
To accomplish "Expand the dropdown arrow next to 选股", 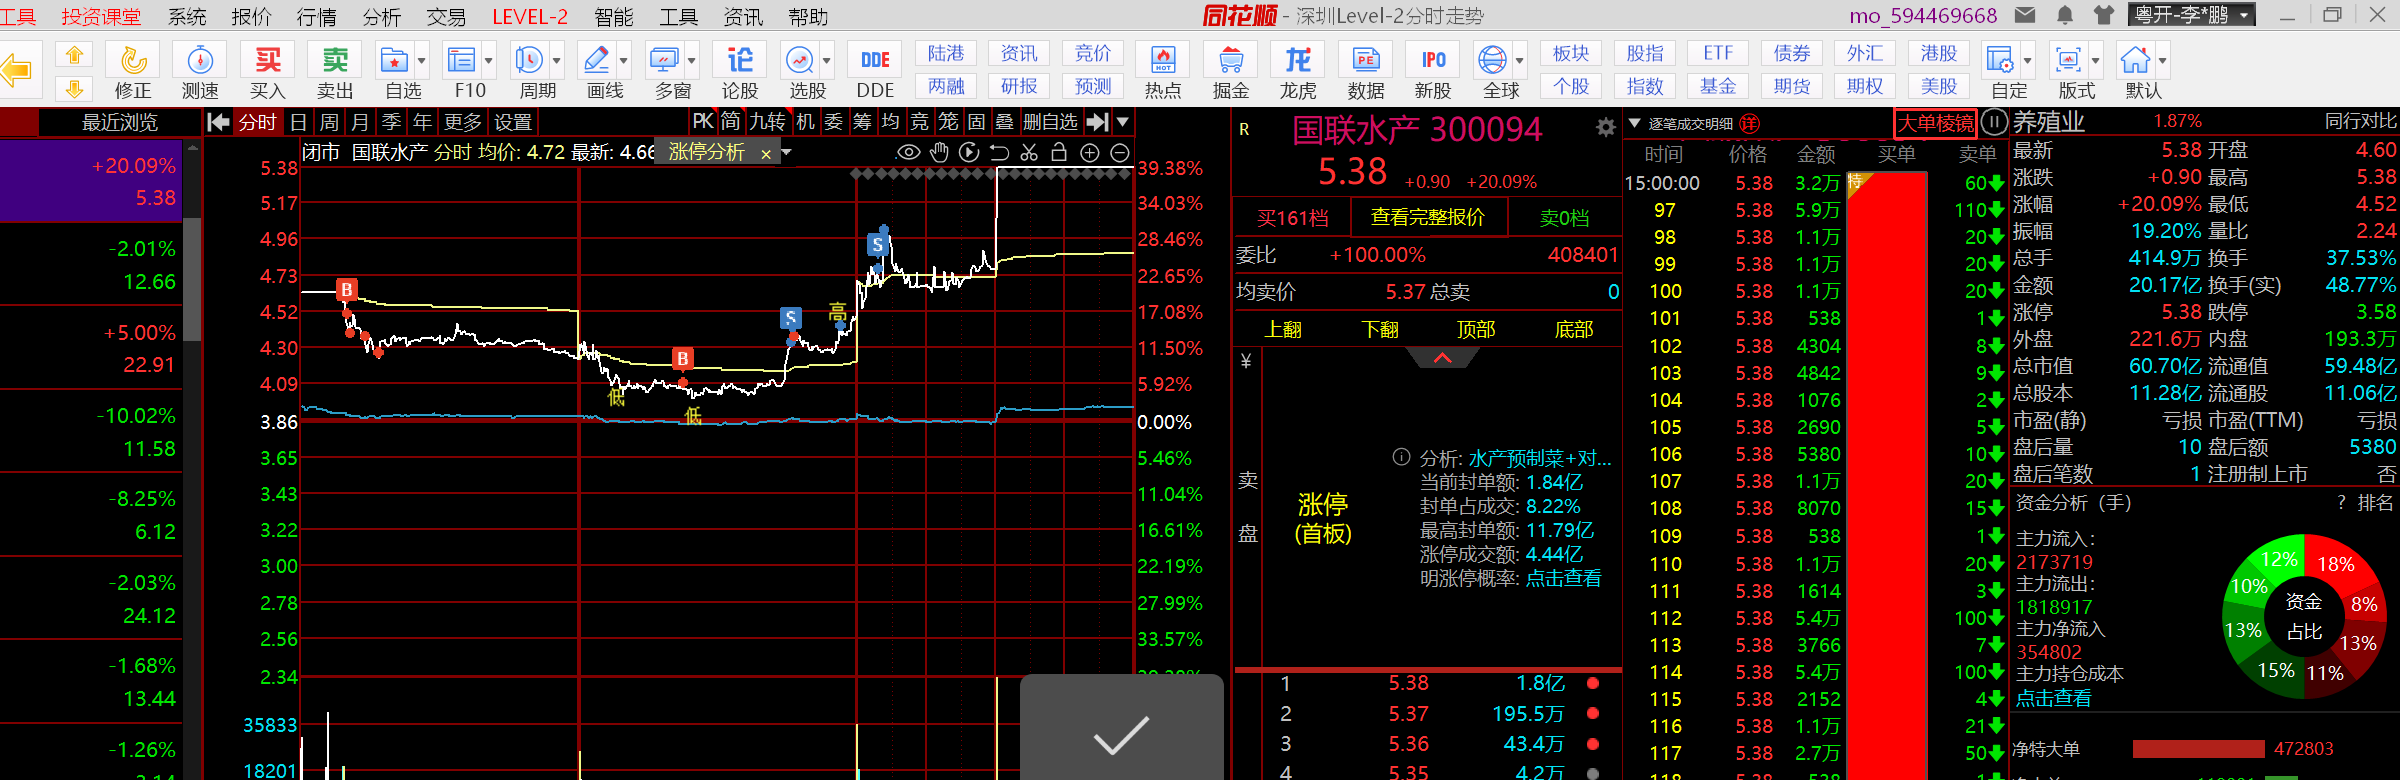I will coord(826,61).
